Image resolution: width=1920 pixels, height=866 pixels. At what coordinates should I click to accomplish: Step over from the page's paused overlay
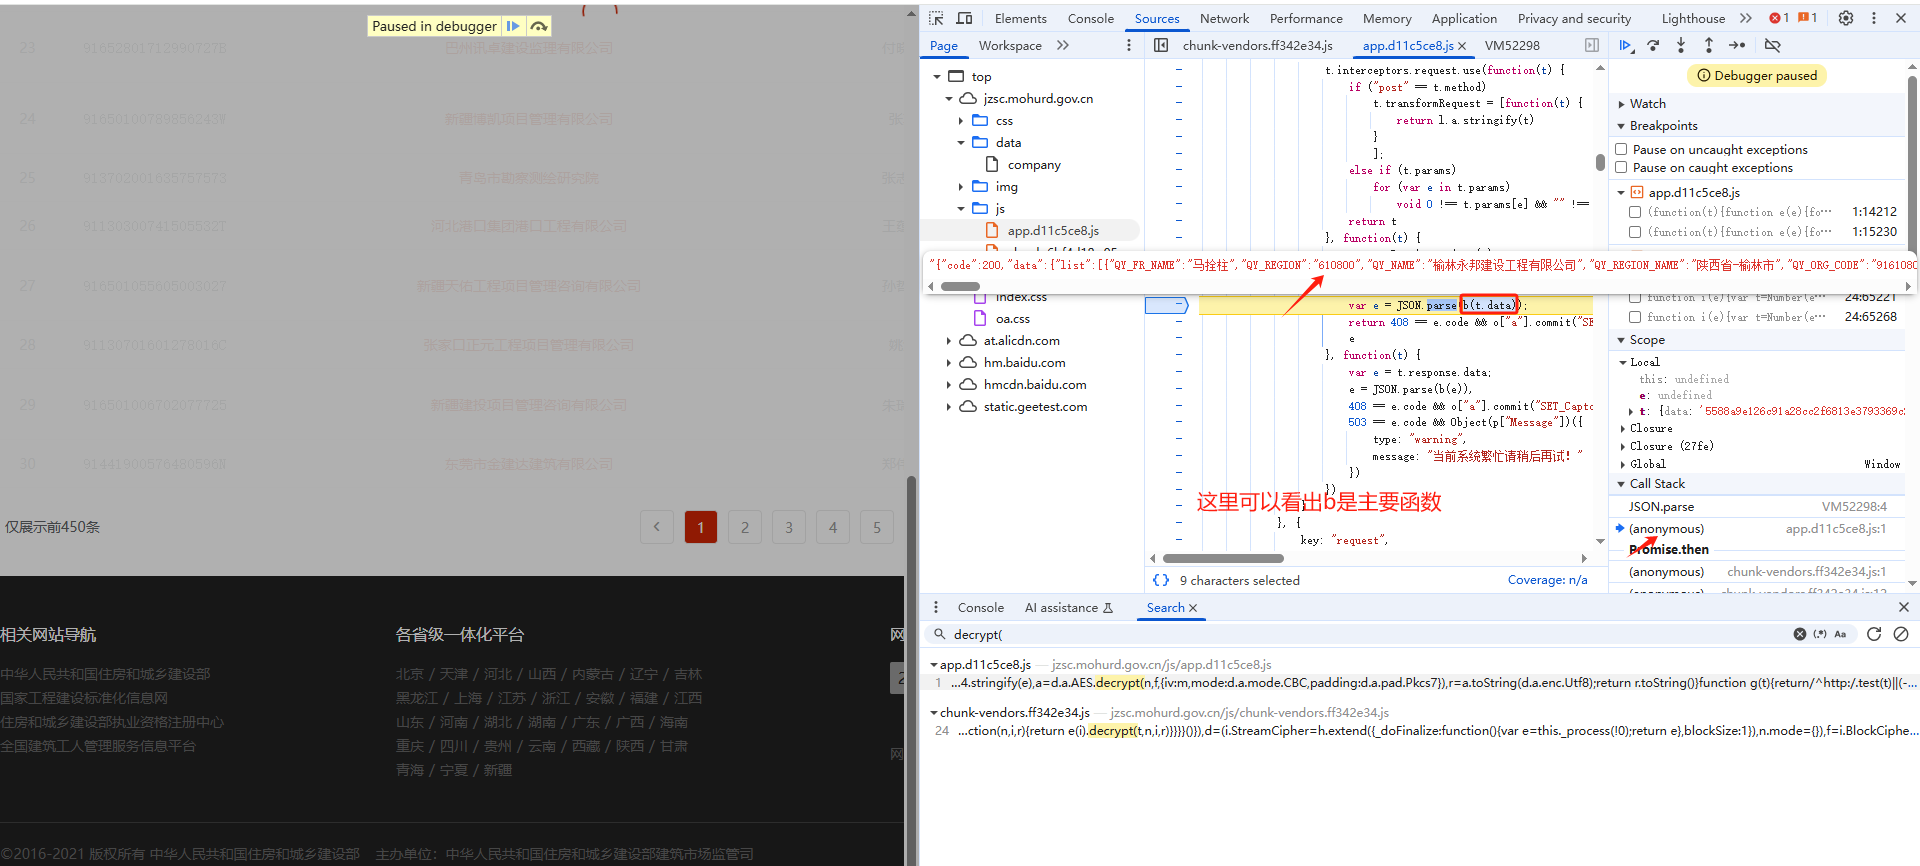pyautogui.click(x=539, y=26)
